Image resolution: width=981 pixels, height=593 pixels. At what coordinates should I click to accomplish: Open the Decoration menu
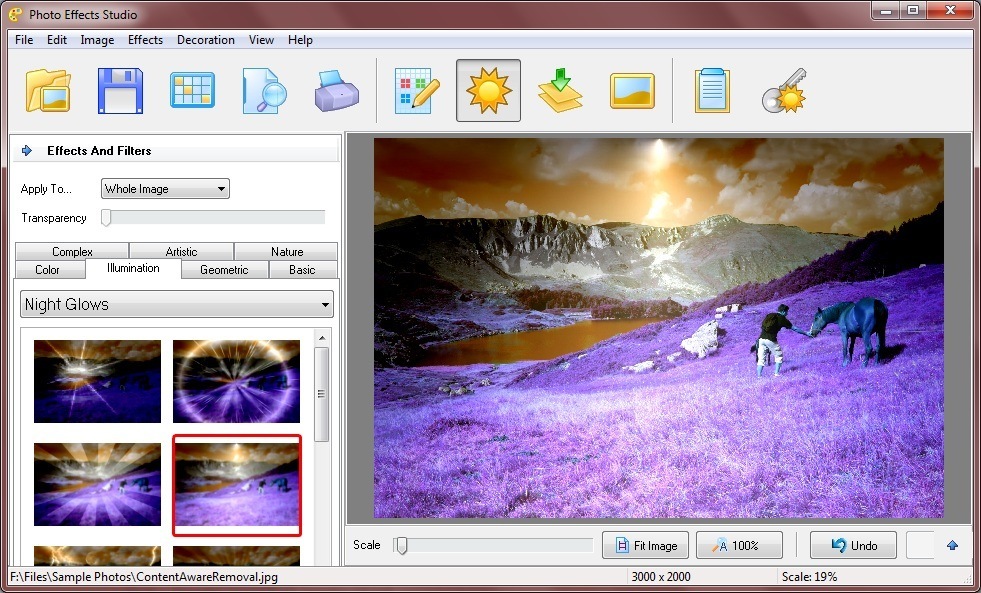[x=205, y=40]
